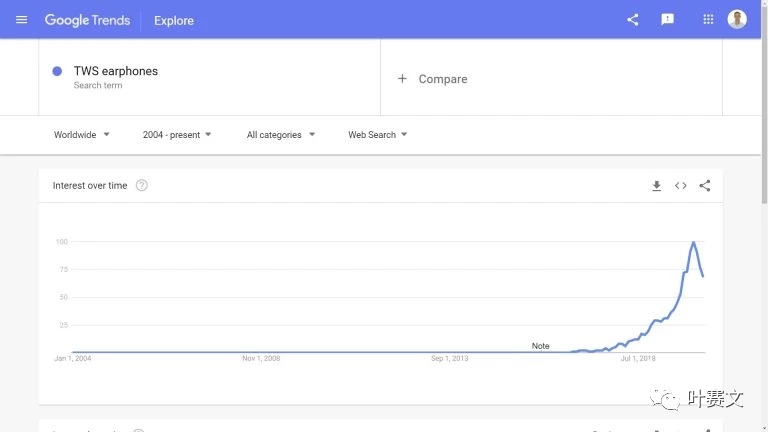This screenshot has width=768, height=432.
Task: Click the plus icon beside Compare
Action: point(402,78)
